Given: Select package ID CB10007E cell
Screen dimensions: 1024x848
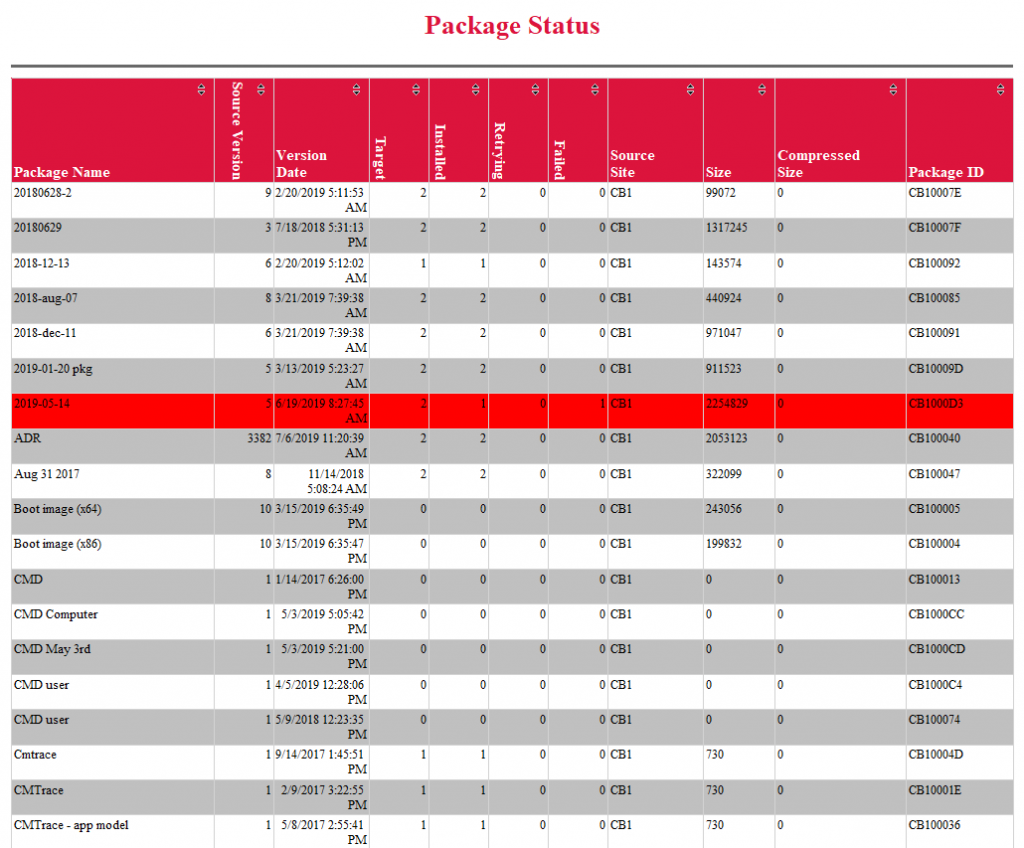Looking at the screenshot, I should tap(959, 200).
